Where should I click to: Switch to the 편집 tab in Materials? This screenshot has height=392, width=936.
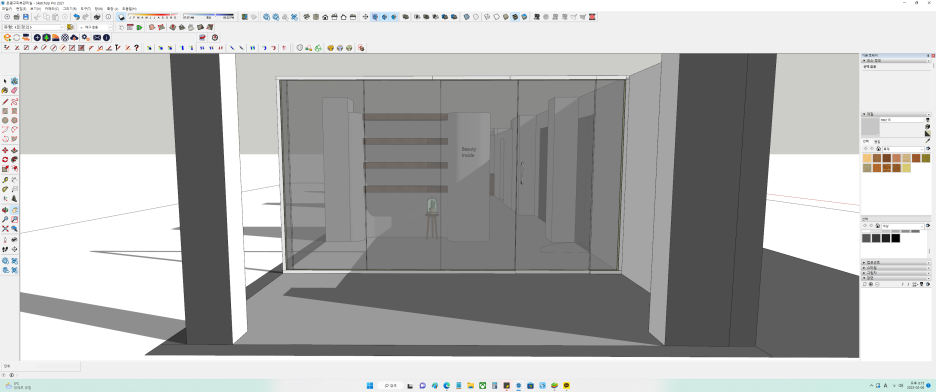pyautogui.click(x=878, y=141)
